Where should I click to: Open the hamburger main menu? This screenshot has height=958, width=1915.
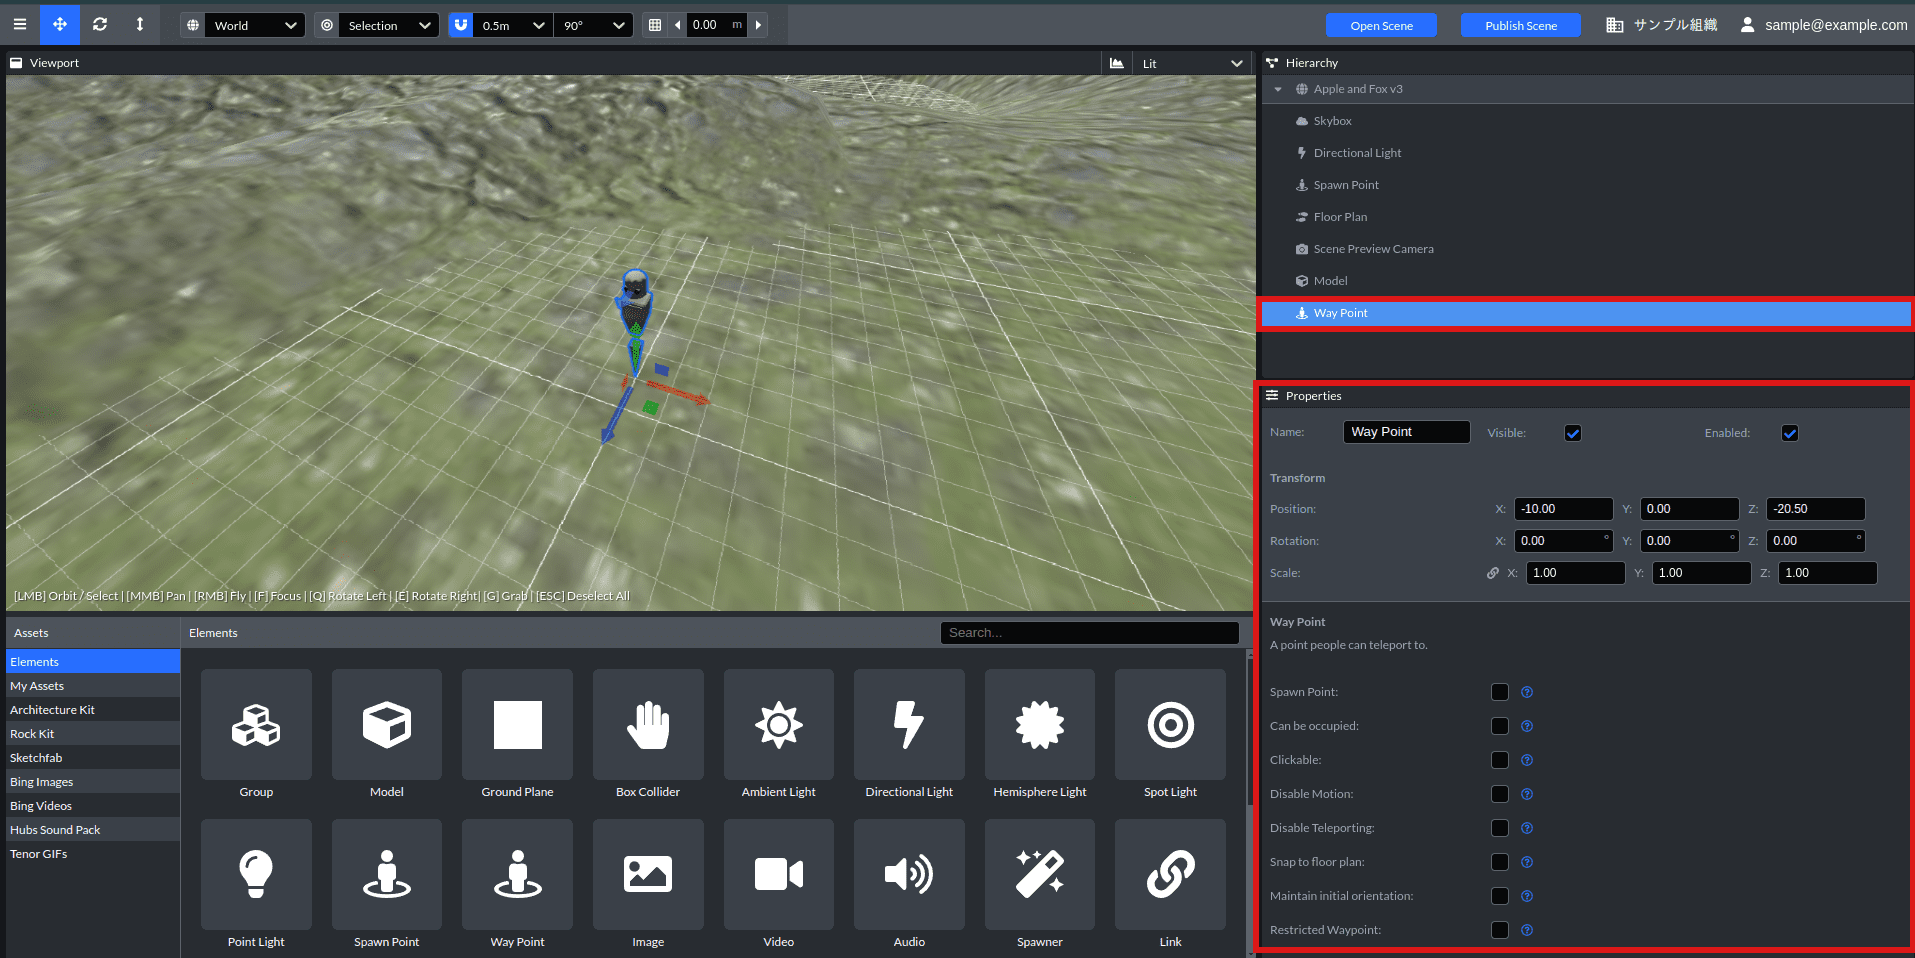point(20,24)
